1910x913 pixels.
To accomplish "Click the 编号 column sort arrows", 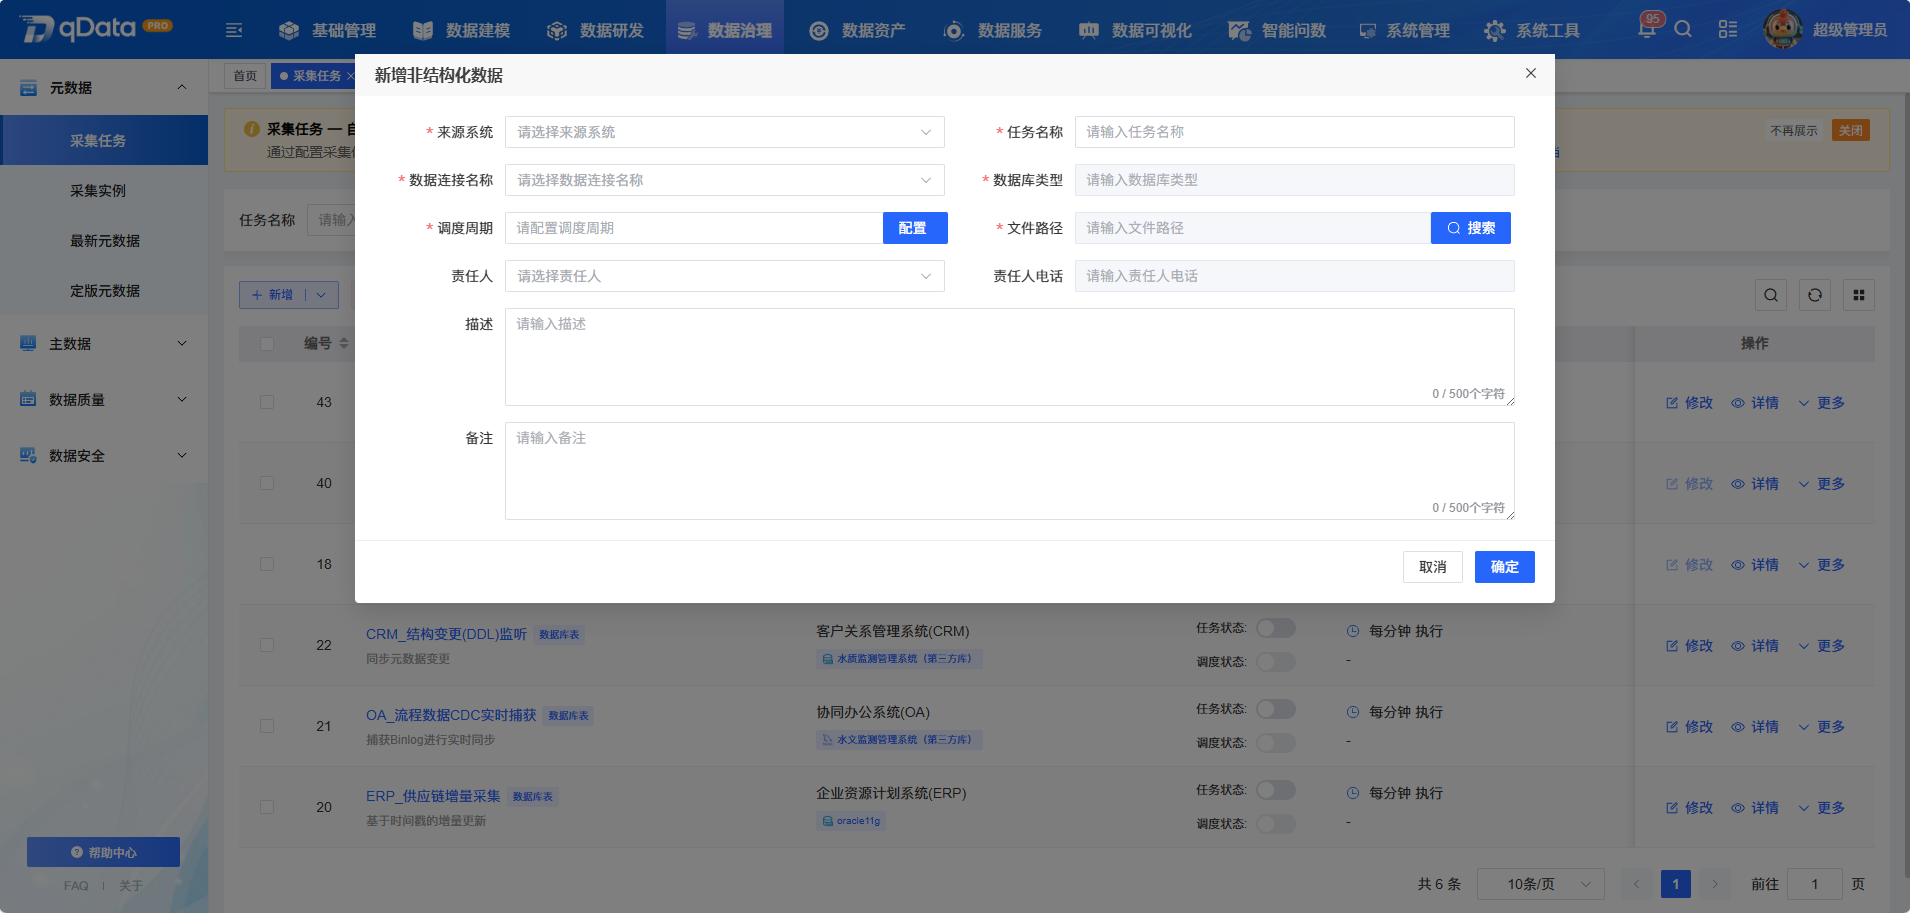I will click(344, 343).
